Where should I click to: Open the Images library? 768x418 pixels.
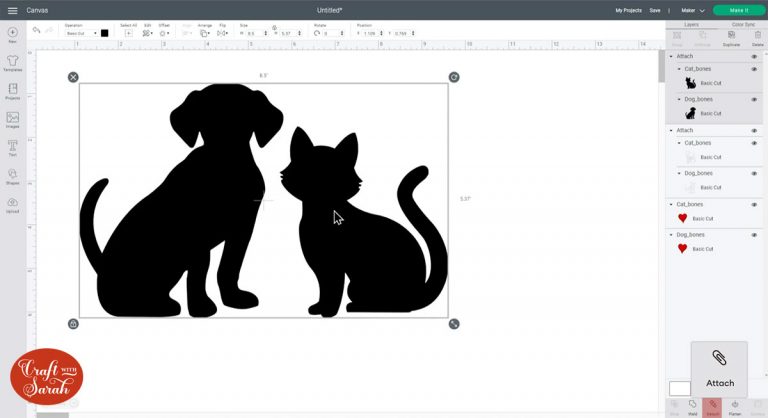tap(12, 118)
